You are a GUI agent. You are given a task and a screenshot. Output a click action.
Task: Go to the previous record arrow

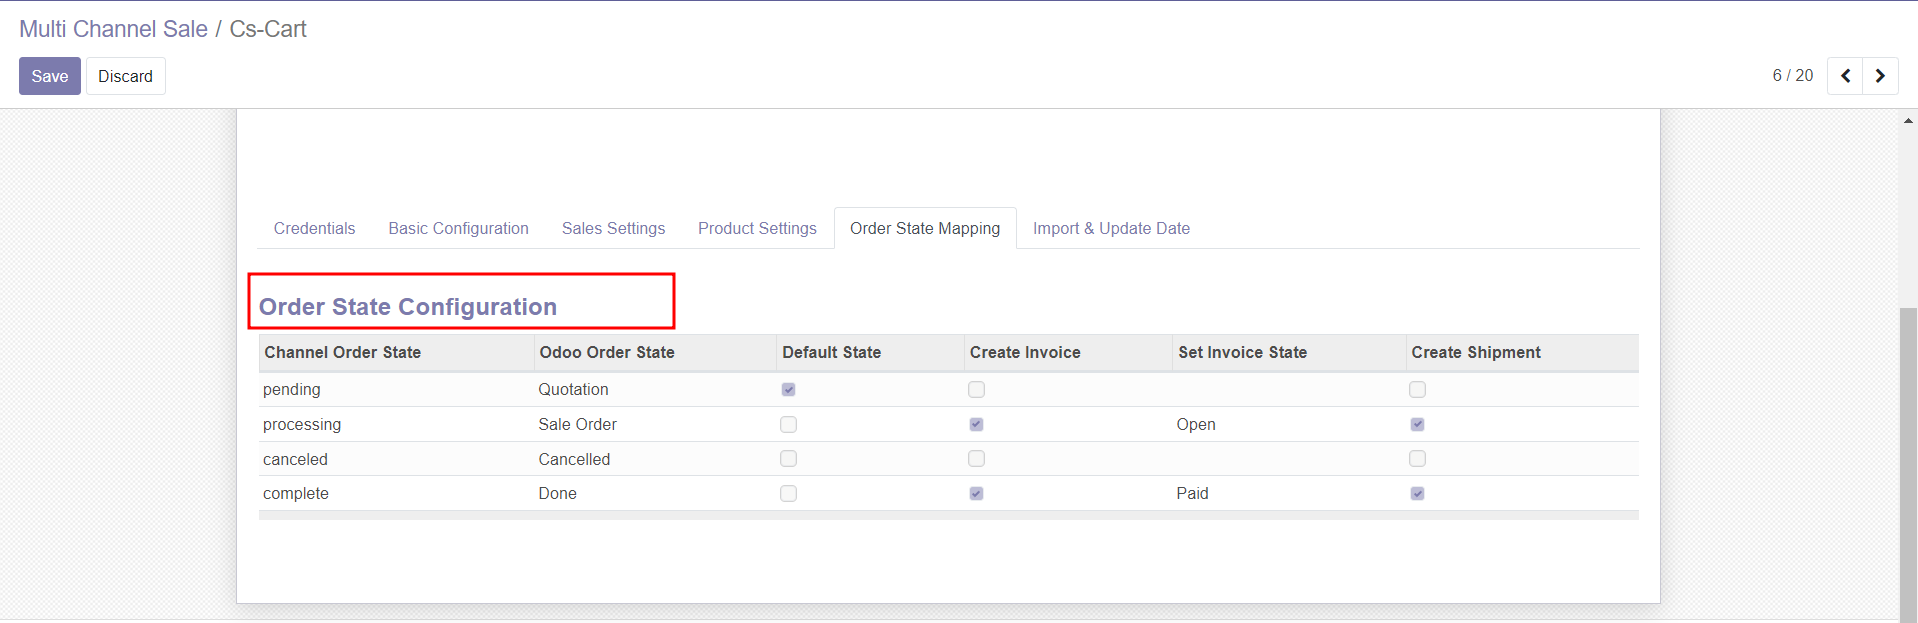[1845, 76]
